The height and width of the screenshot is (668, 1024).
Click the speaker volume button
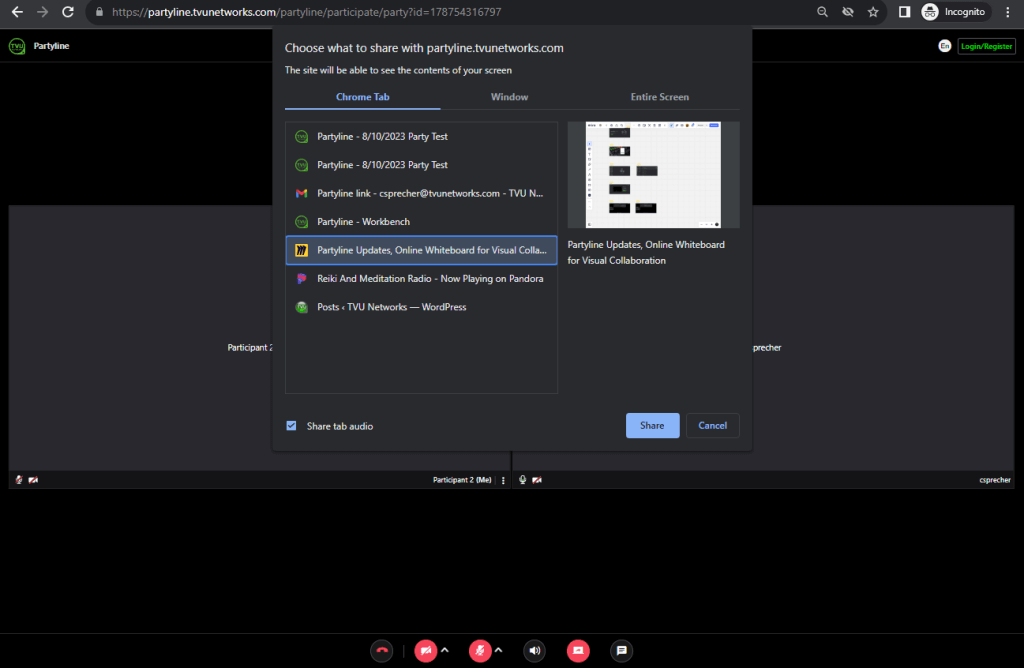click(x=535, y=650)
